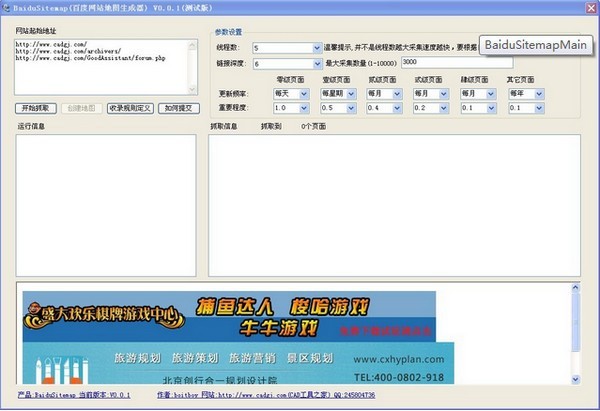Click the 重要程度 row label
The image size is (600, 411).
pyautogui.click(x=233, y=108)
